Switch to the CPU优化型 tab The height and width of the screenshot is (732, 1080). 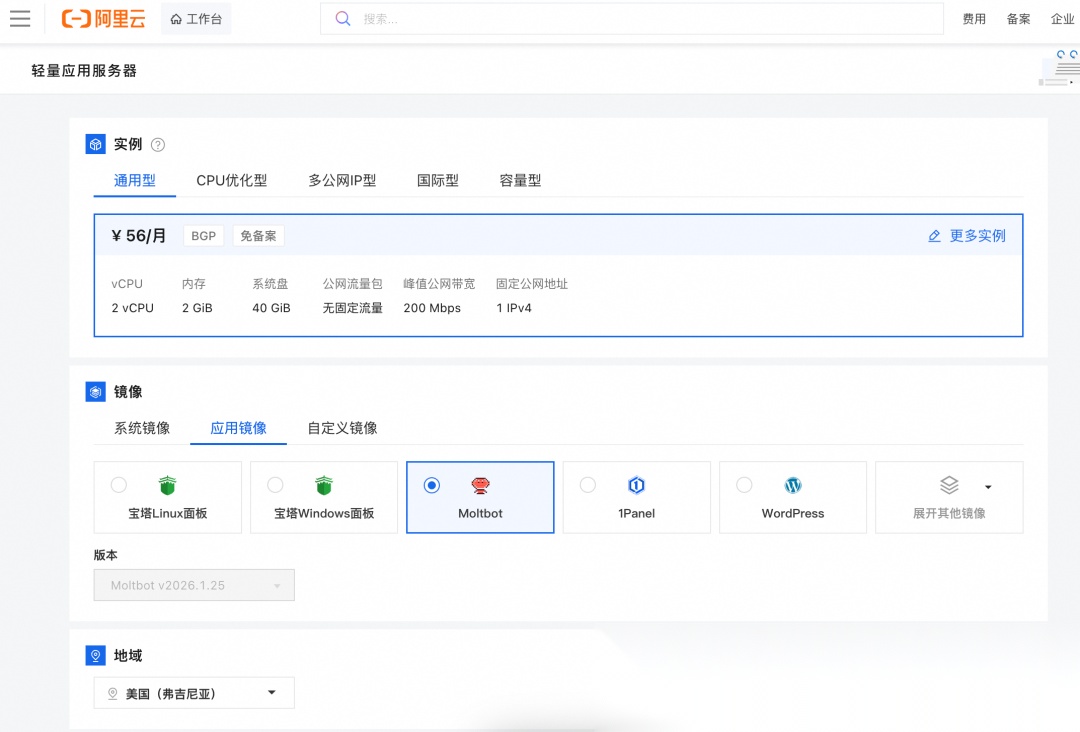coord(231,180)
